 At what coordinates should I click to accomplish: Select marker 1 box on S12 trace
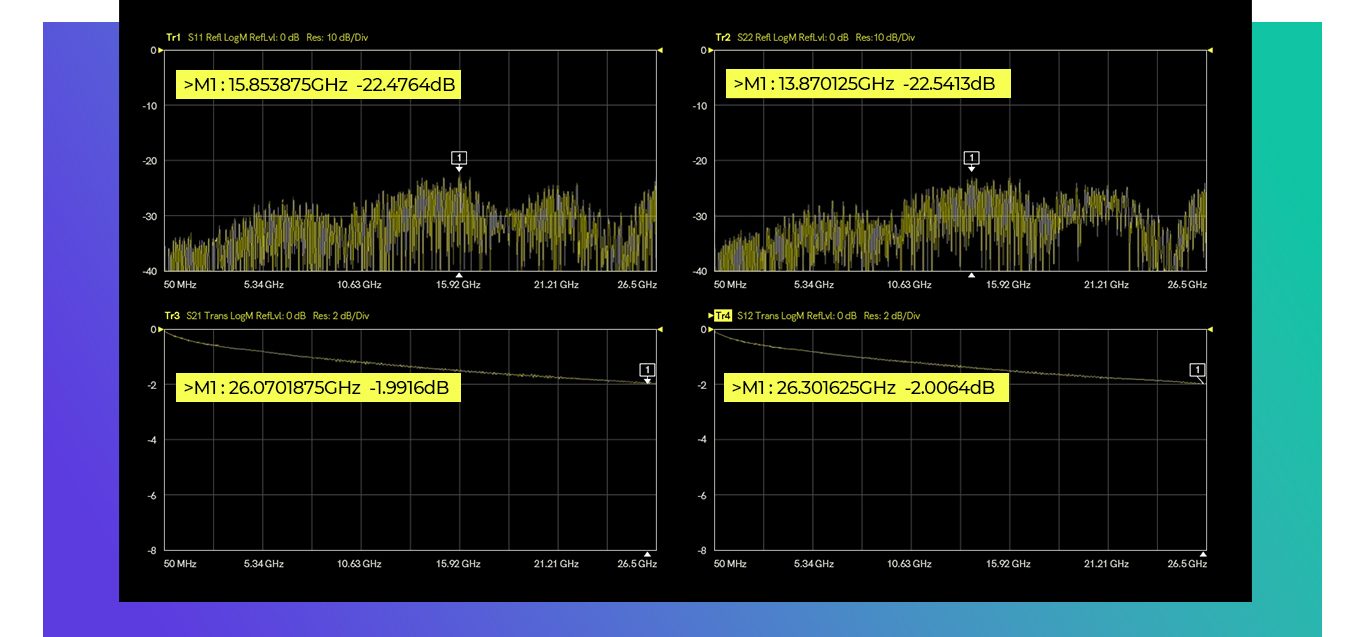pos(1197,370)
